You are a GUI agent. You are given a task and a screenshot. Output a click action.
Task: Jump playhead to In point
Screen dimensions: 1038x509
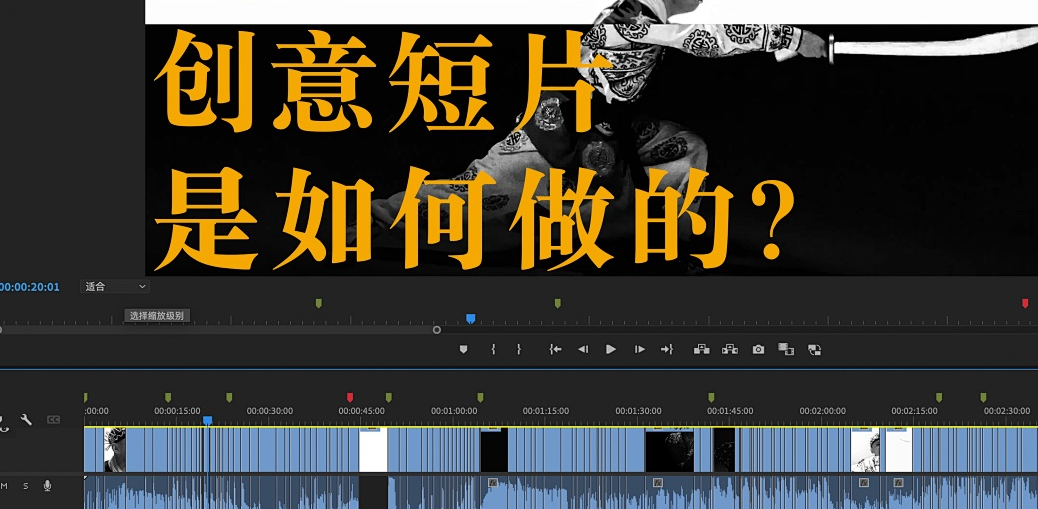coord(555,349)
